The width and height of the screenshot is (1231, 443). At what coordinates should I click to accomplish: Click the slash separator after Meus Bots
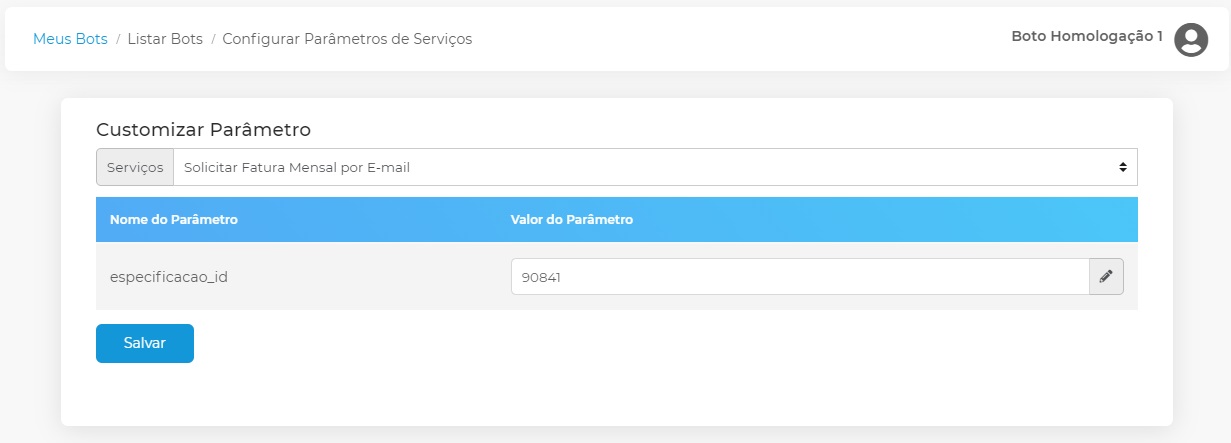(x=118, y=39)
